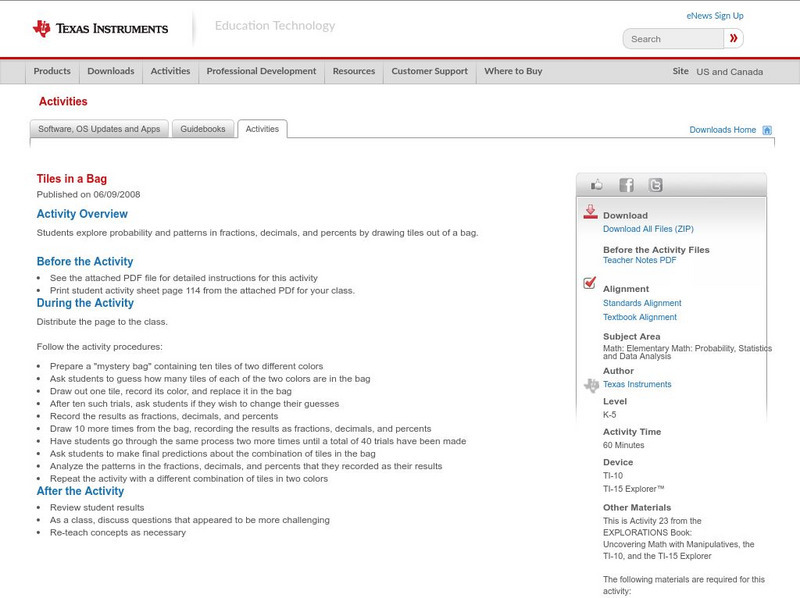Viewport: 800px width, 598px height.
Task: Open the Products menu
Action: (x=52, y=71)
